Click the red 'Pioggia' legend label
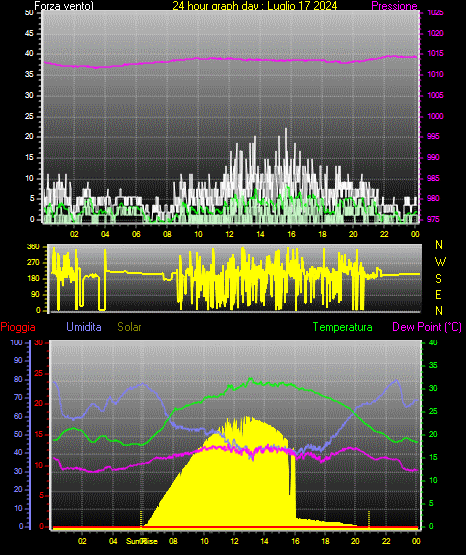The width and height of the screenshot is (466, 555). (18, 327)
